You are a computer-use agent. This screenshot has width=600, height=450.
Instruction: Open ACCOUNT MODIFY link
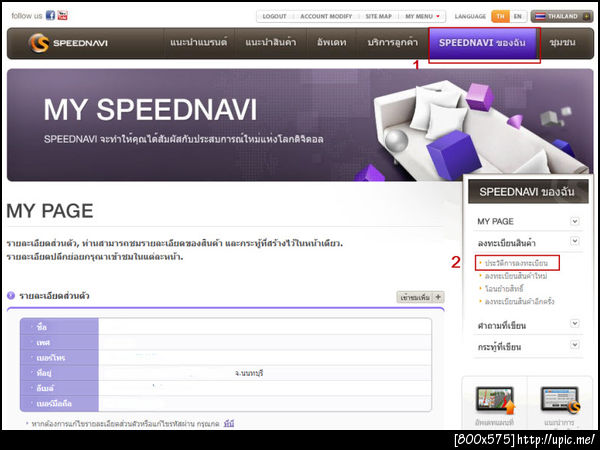tap(326, 16)
